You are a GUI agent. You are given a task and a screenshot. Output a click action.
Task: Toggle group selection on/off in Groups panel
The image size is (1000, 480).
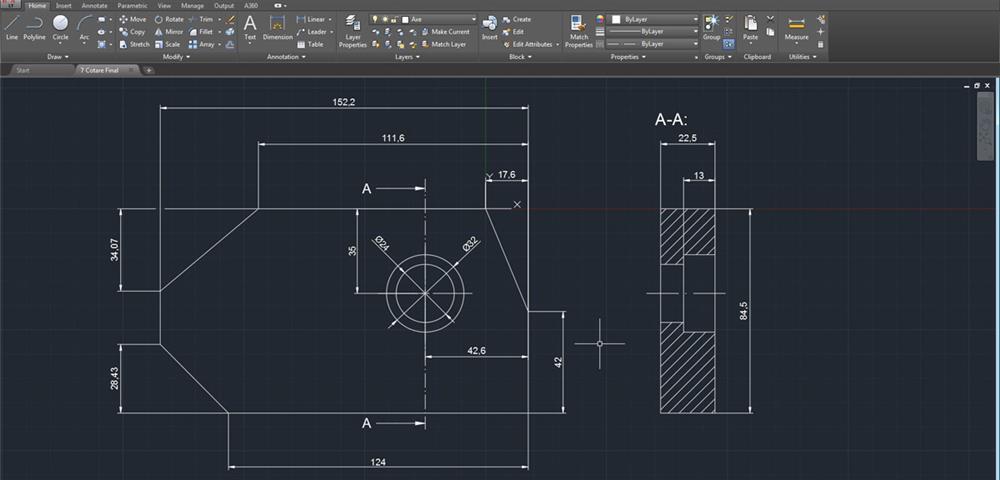click(x=729, y=44)
